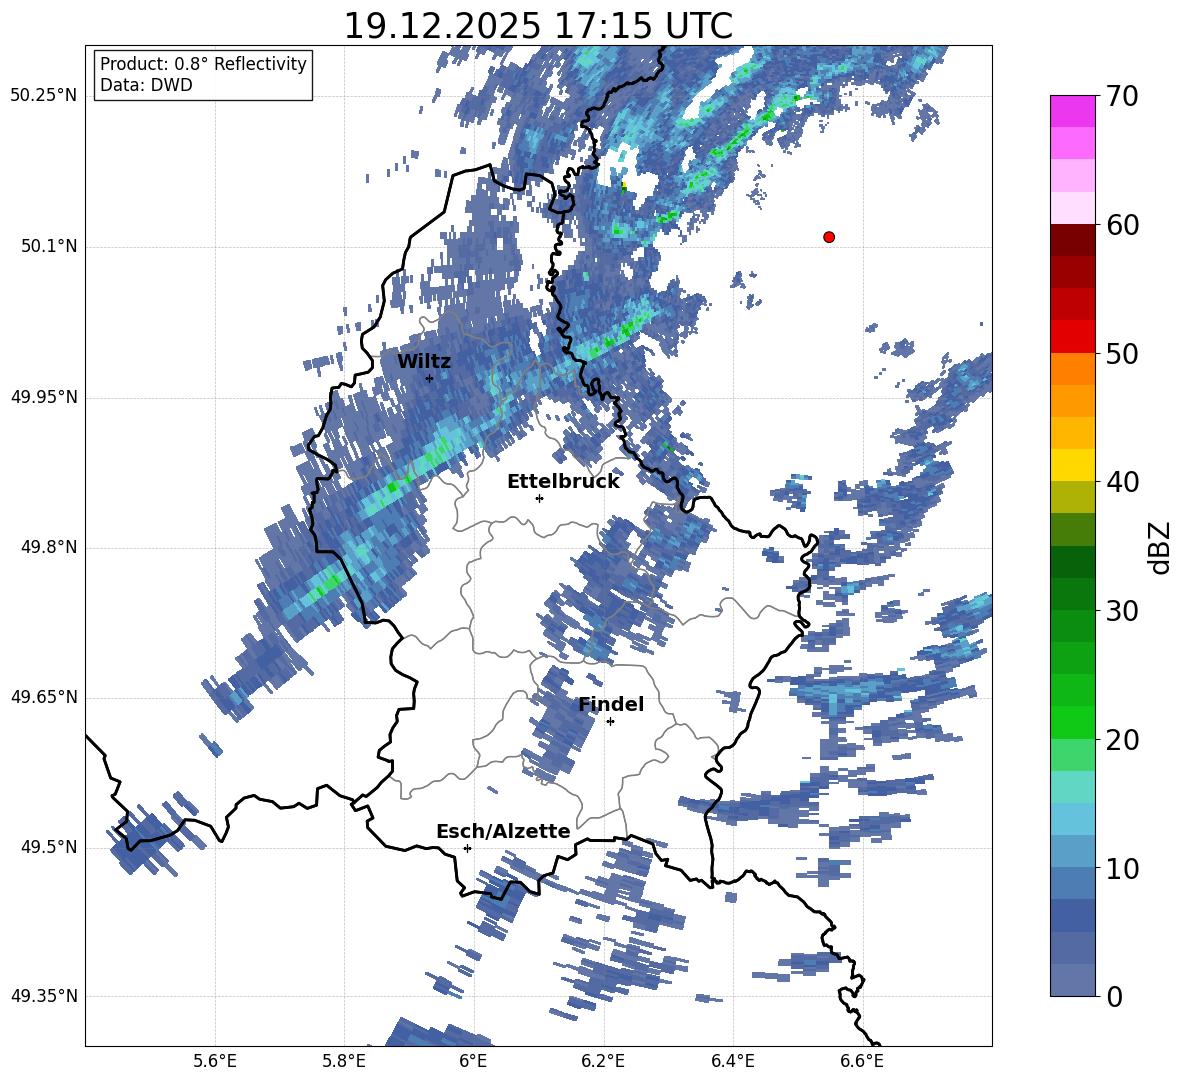Click the Esch/Alzette city label

[503, 831]
